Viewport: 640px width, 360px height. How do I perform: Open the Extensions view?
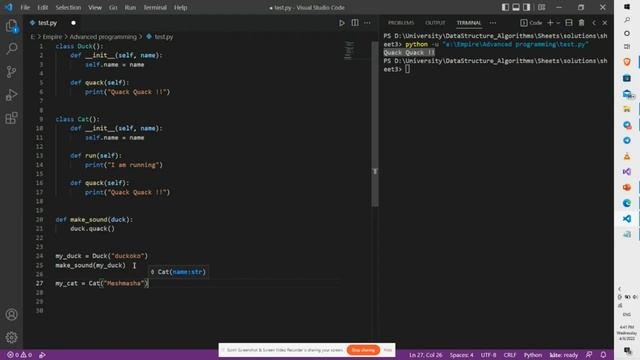(11, 118)
